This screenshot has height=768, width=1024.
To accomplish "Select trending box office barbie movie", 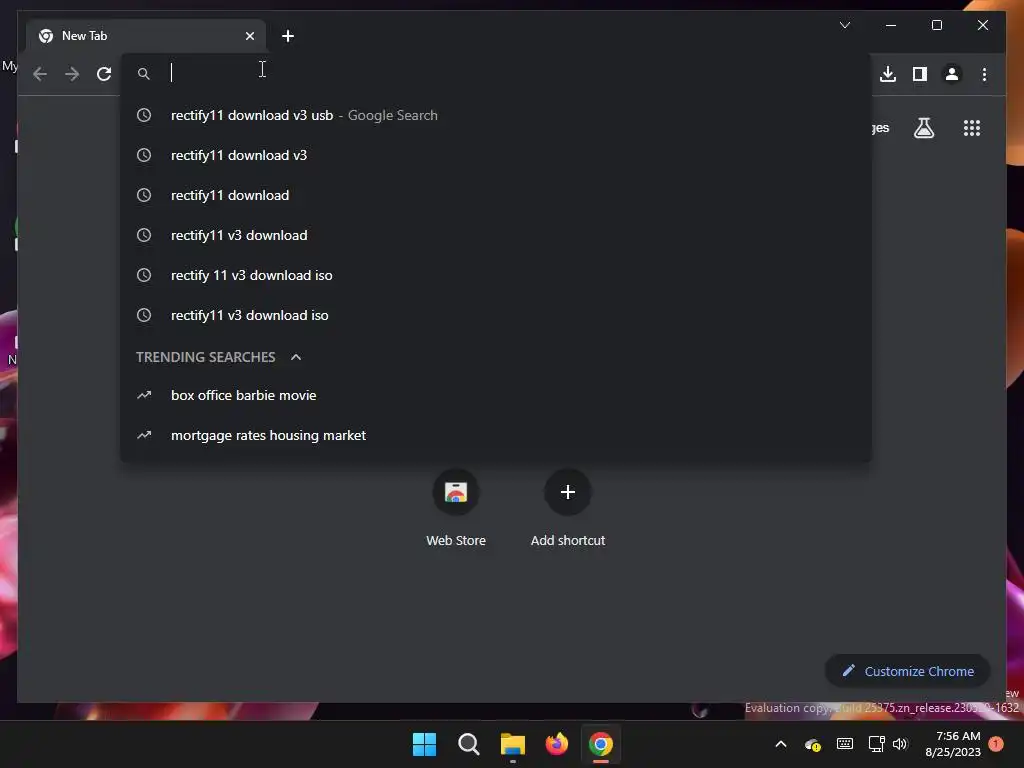I will point(496,395).
